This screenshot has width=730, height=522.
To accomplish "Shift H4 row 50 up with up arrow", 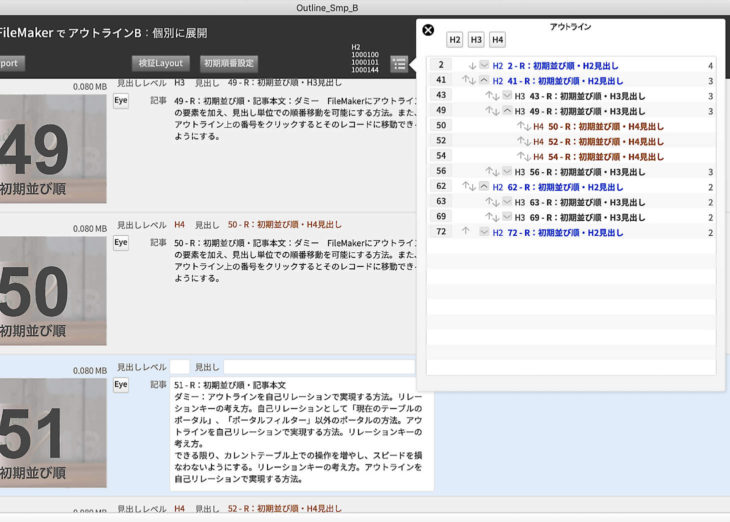I will 520,126.
